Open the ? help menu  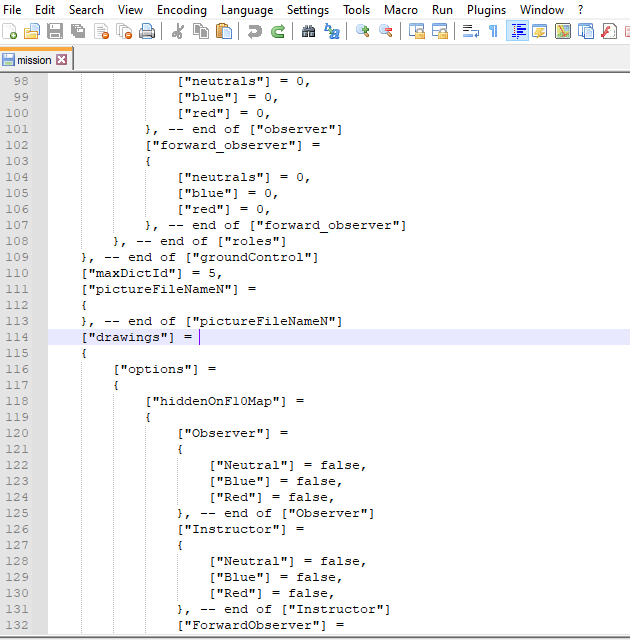(x=580, y=9)
